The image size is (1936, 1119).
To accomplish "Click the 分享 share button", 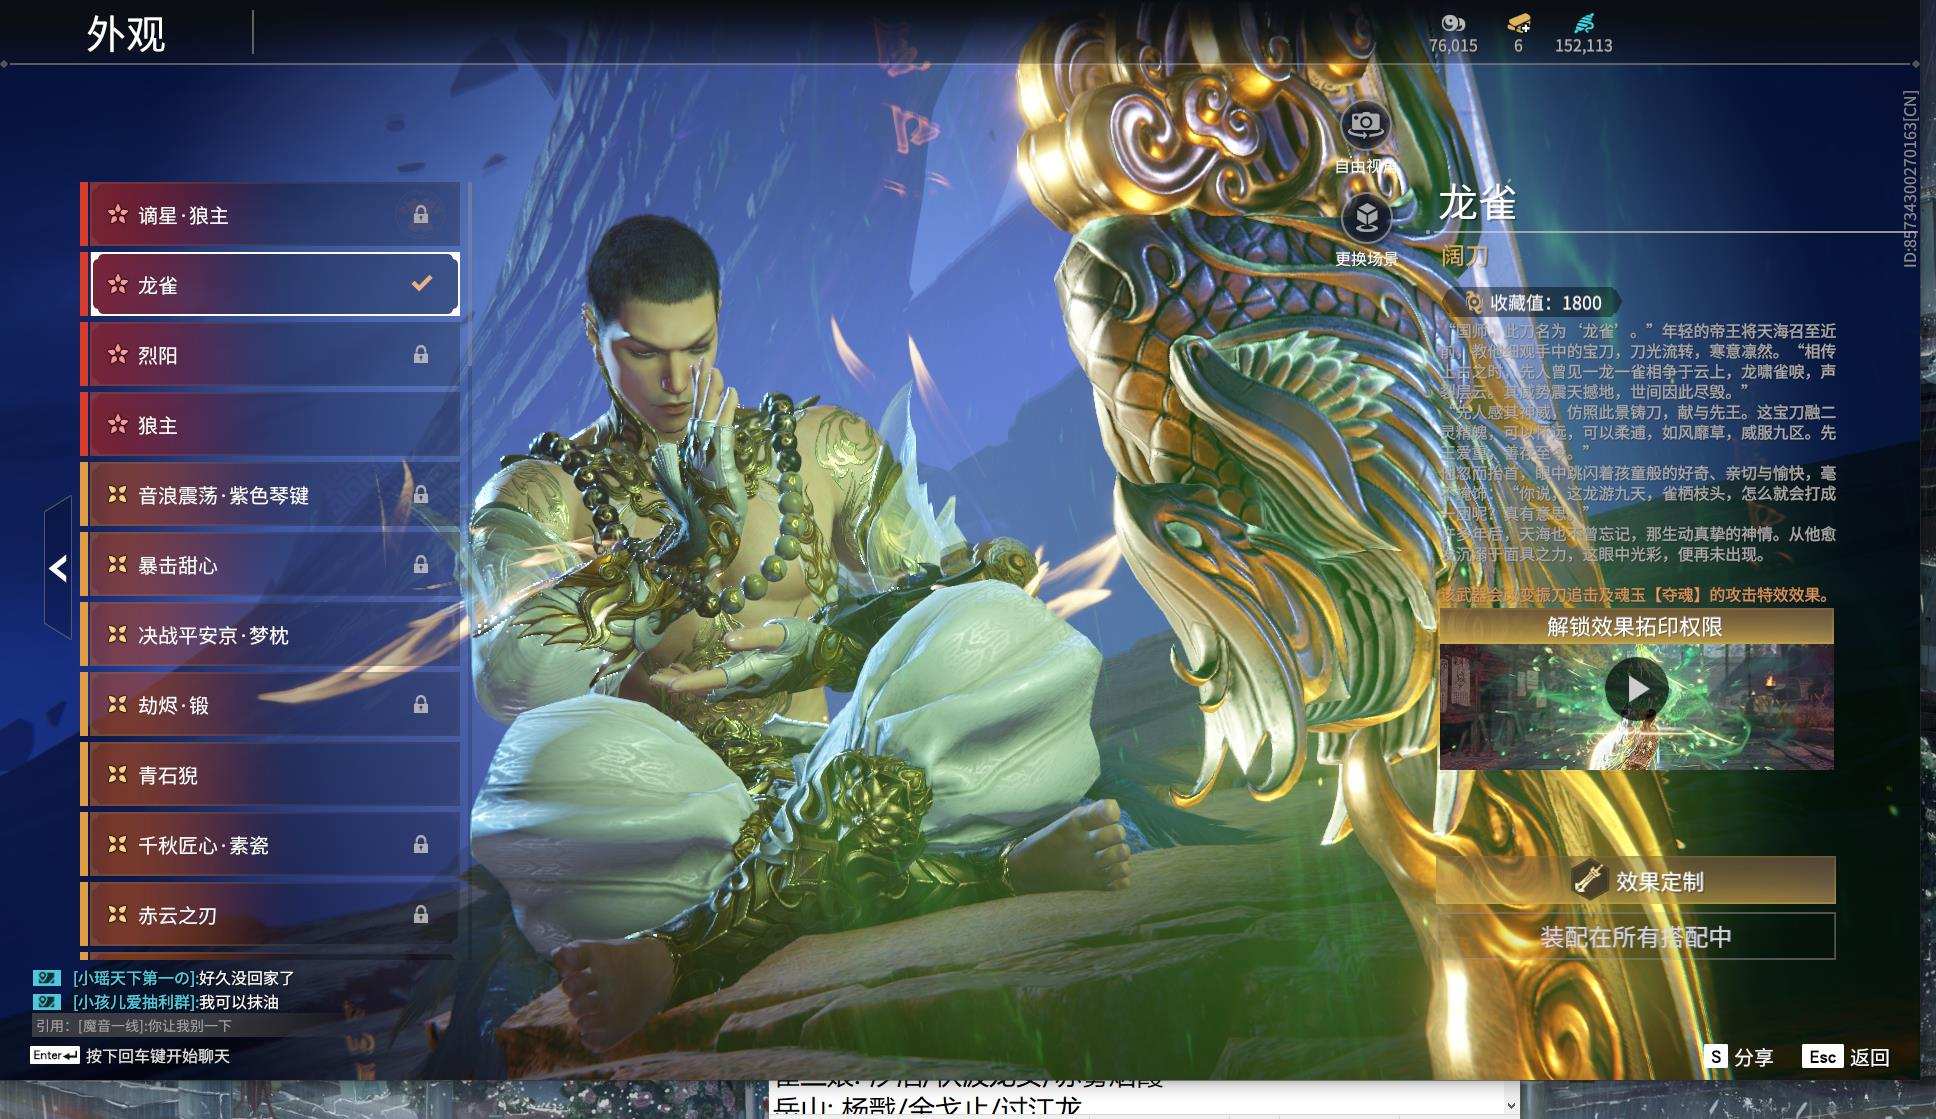I will pos(1740,1057).
